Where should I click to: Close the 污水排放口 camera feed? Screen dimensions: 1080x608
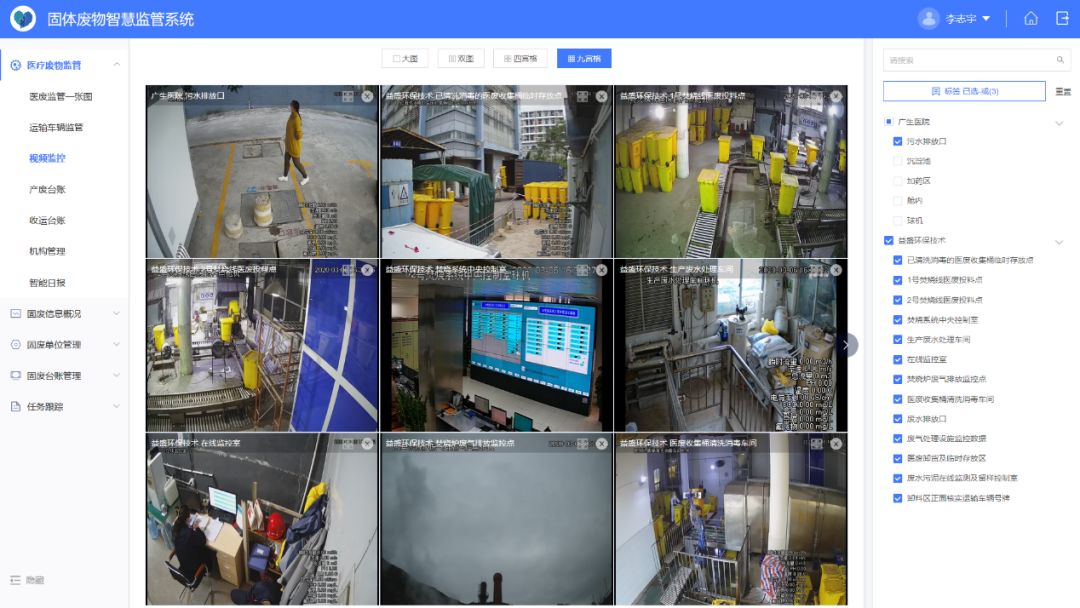[x=367, y=97]
